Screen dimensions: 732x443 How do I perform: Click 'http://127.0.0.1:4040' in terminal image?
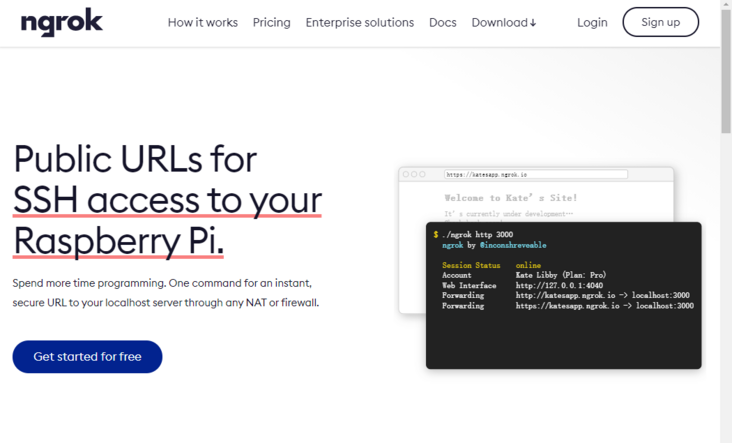tap(559, 285)
